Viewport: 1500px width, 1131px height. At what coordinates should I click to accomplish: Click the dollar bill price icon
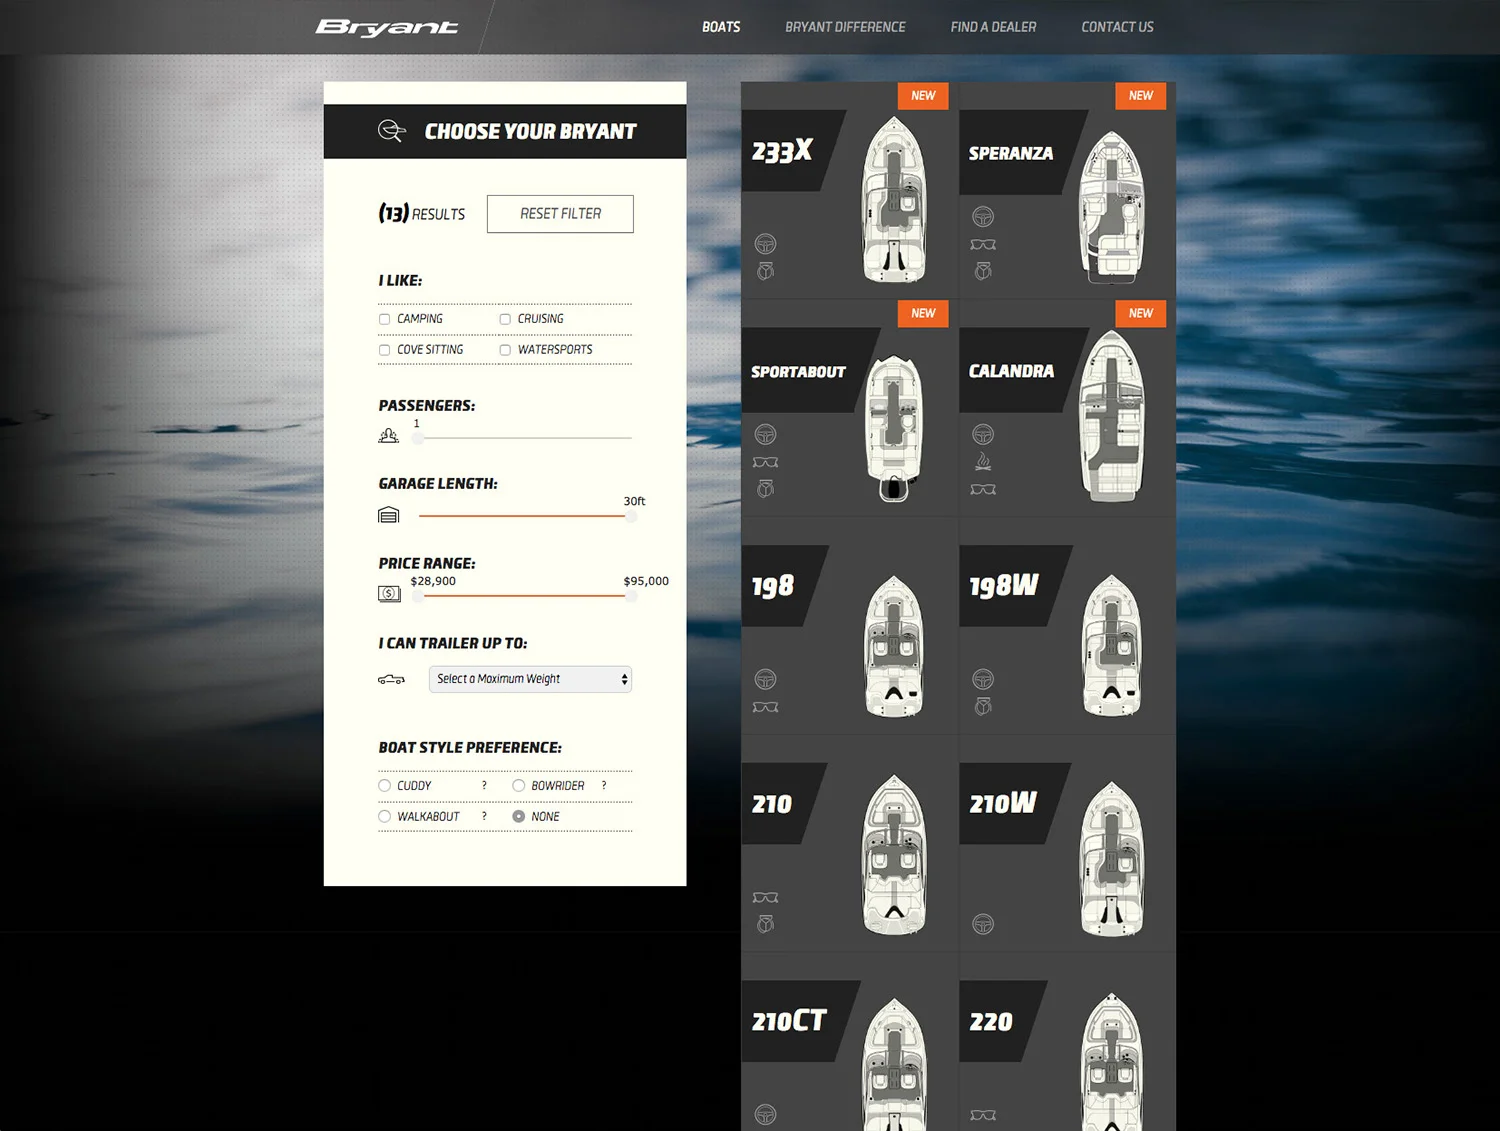389,594
